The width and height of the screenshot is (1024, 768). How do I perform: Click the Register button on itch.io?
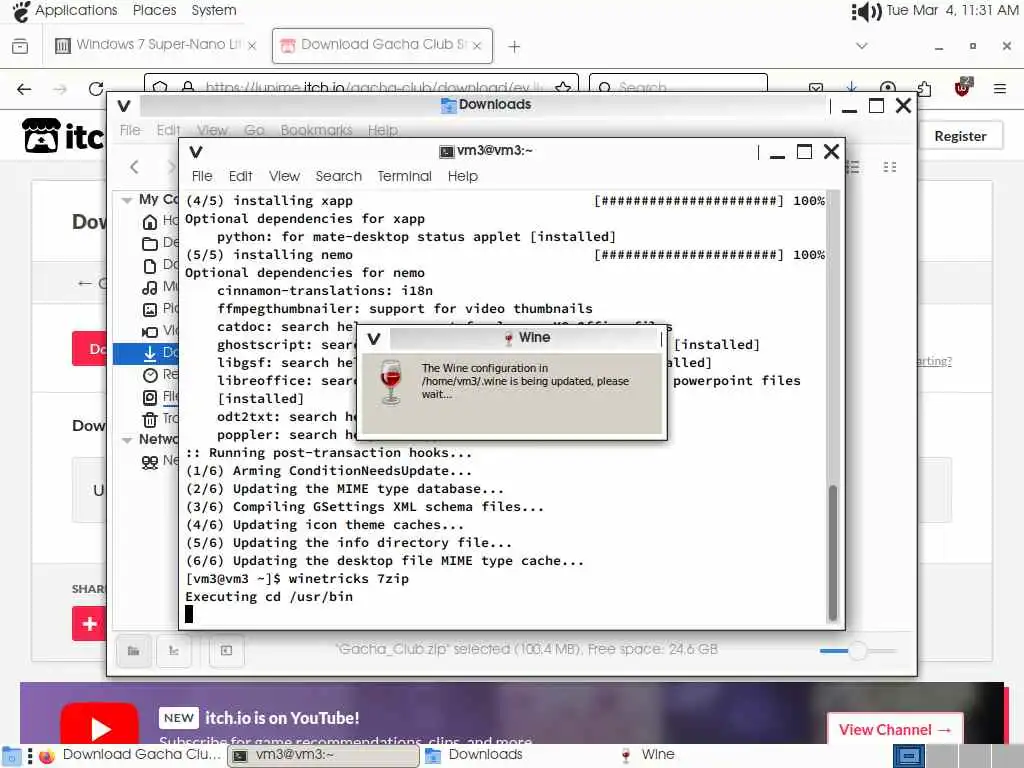click(x=960, y=136)
